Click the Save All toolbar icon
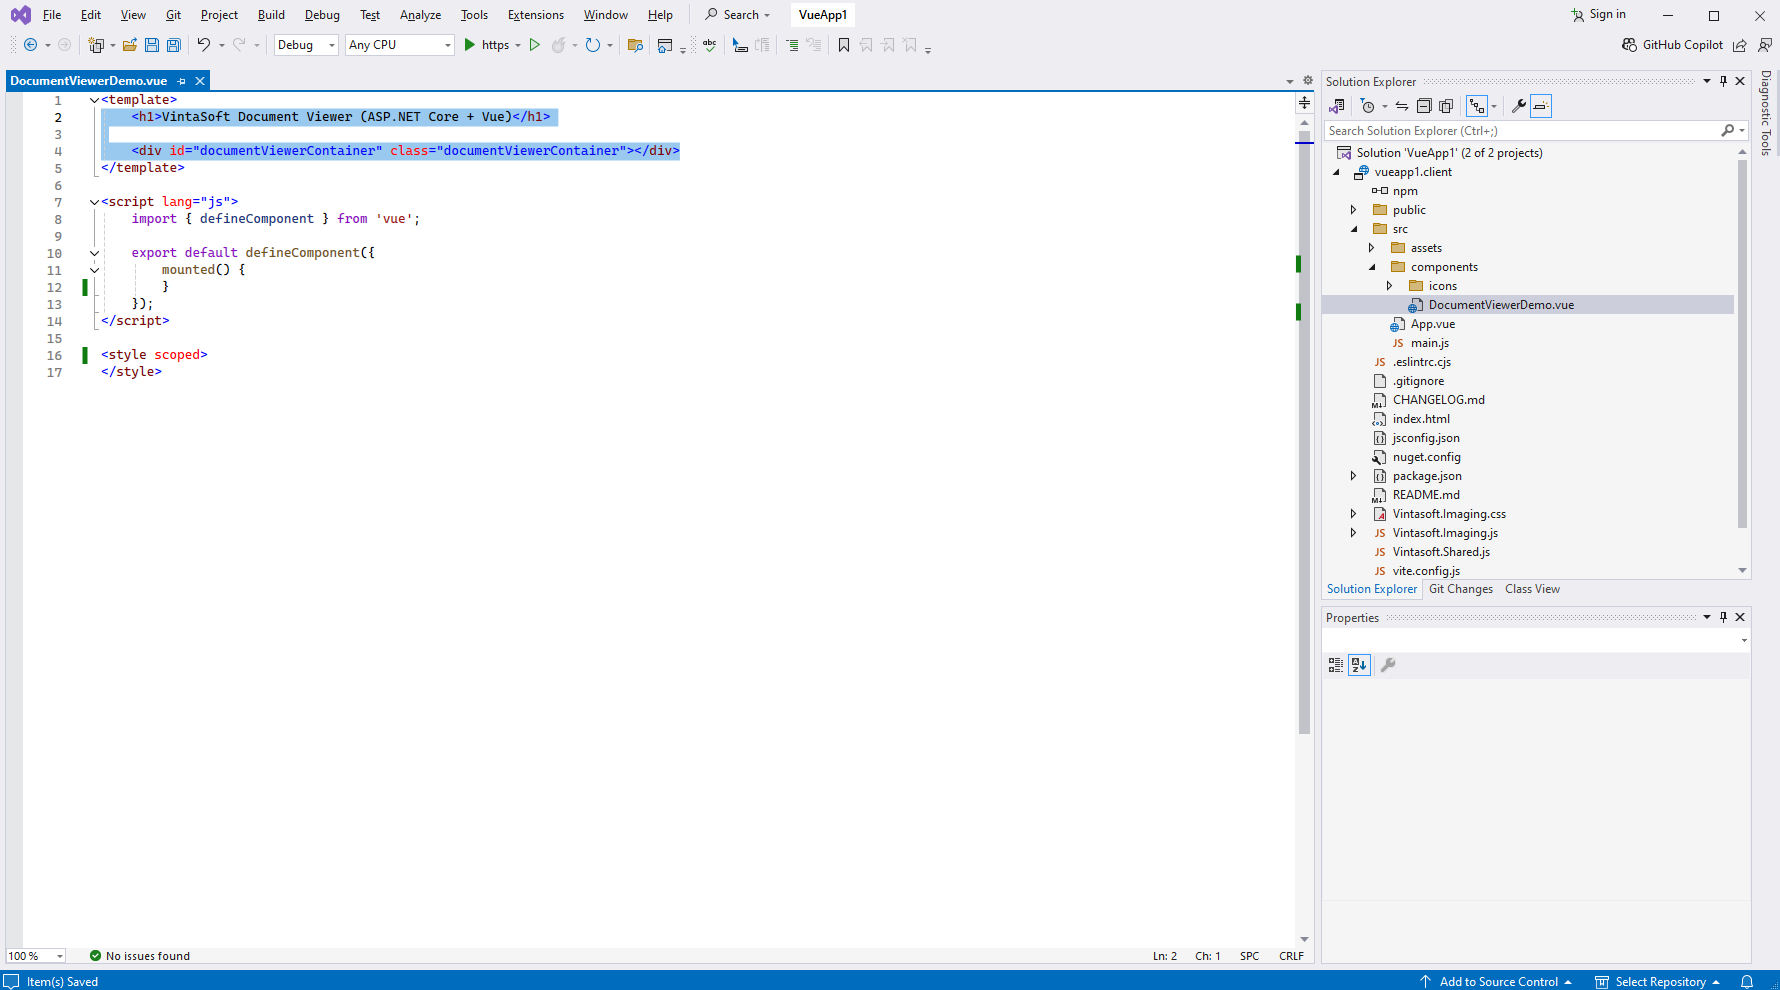1780x990 pixels. click(x=174, y=45)
